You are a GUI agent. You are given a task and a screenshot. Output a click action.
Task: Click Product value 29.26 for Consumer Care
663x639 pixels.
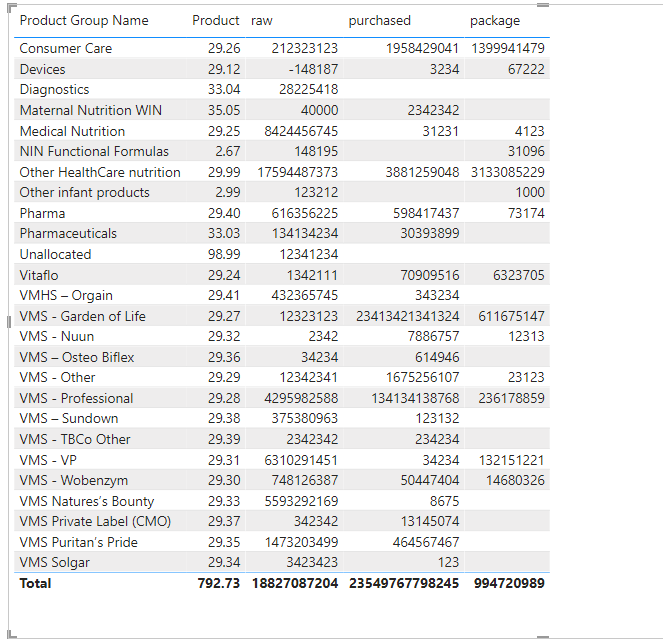pyautogui.click(x=224, y=48)
